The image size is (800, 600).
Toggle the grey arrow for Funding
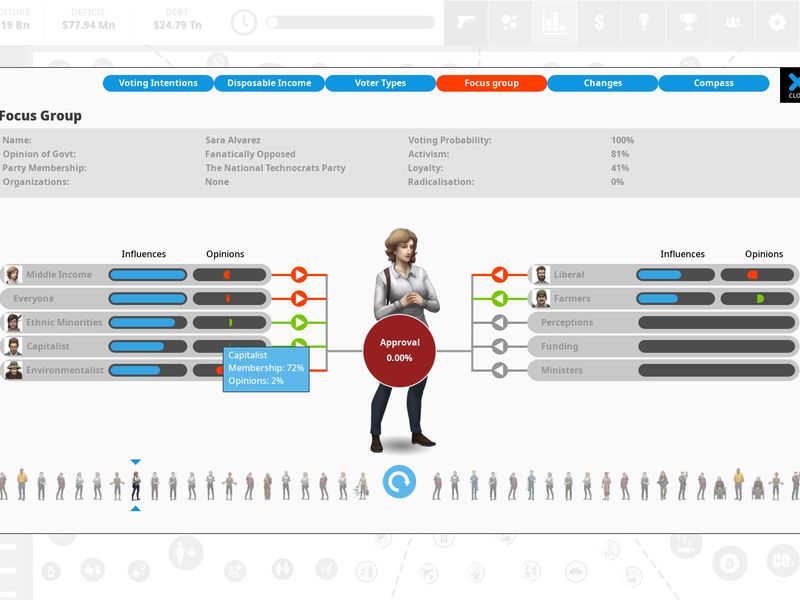coord(500,346)
